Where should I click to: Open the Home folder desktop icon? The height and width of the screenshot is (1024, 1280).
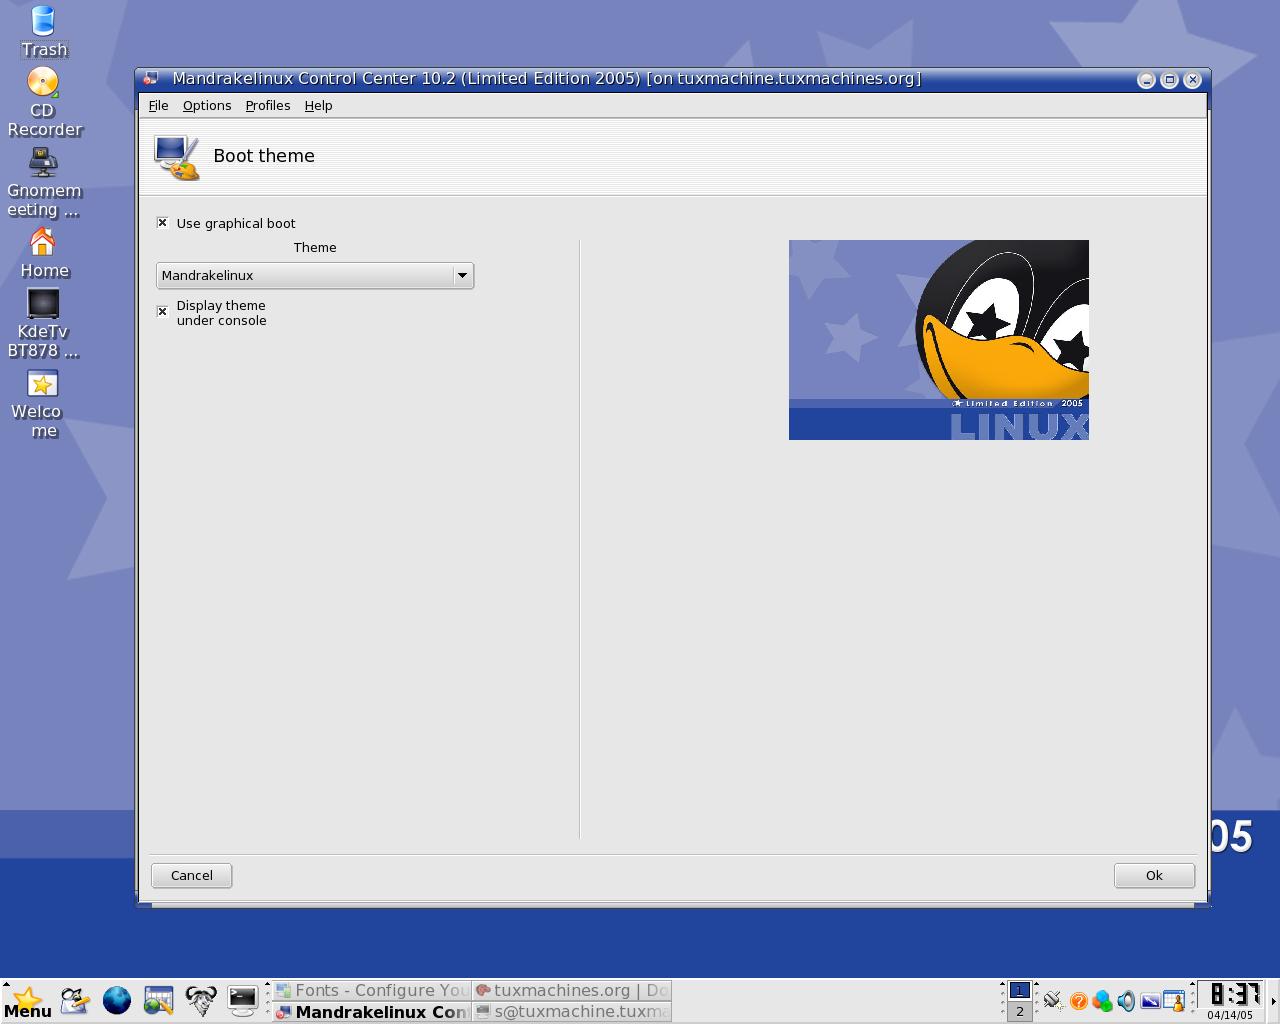(x=43, y=253)
